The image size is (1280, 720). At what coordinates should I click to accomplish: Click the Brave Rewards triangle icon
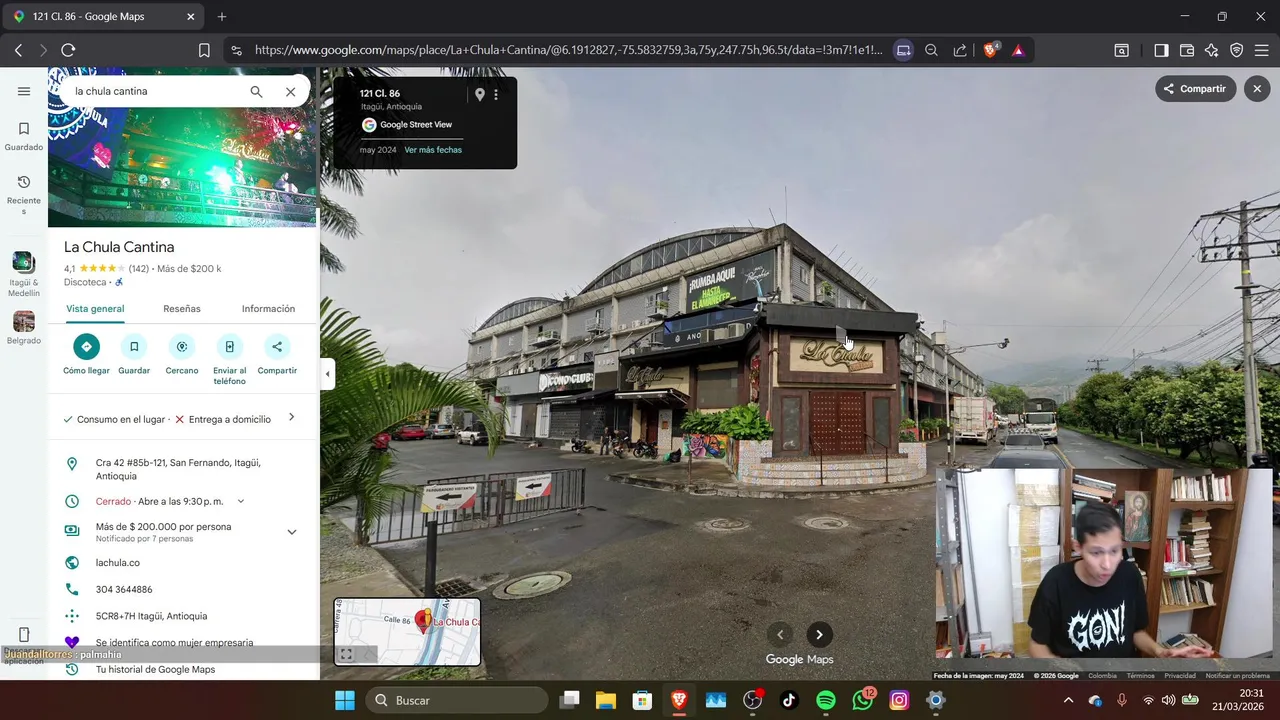tap(1018, 50)
